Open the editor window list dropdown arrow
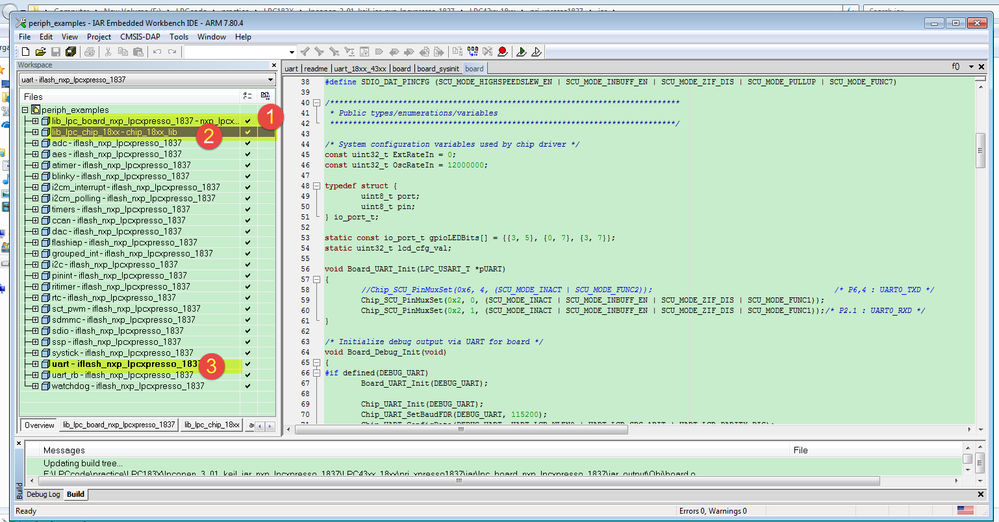Screen dimensions: 999x522 click(971, 67)
